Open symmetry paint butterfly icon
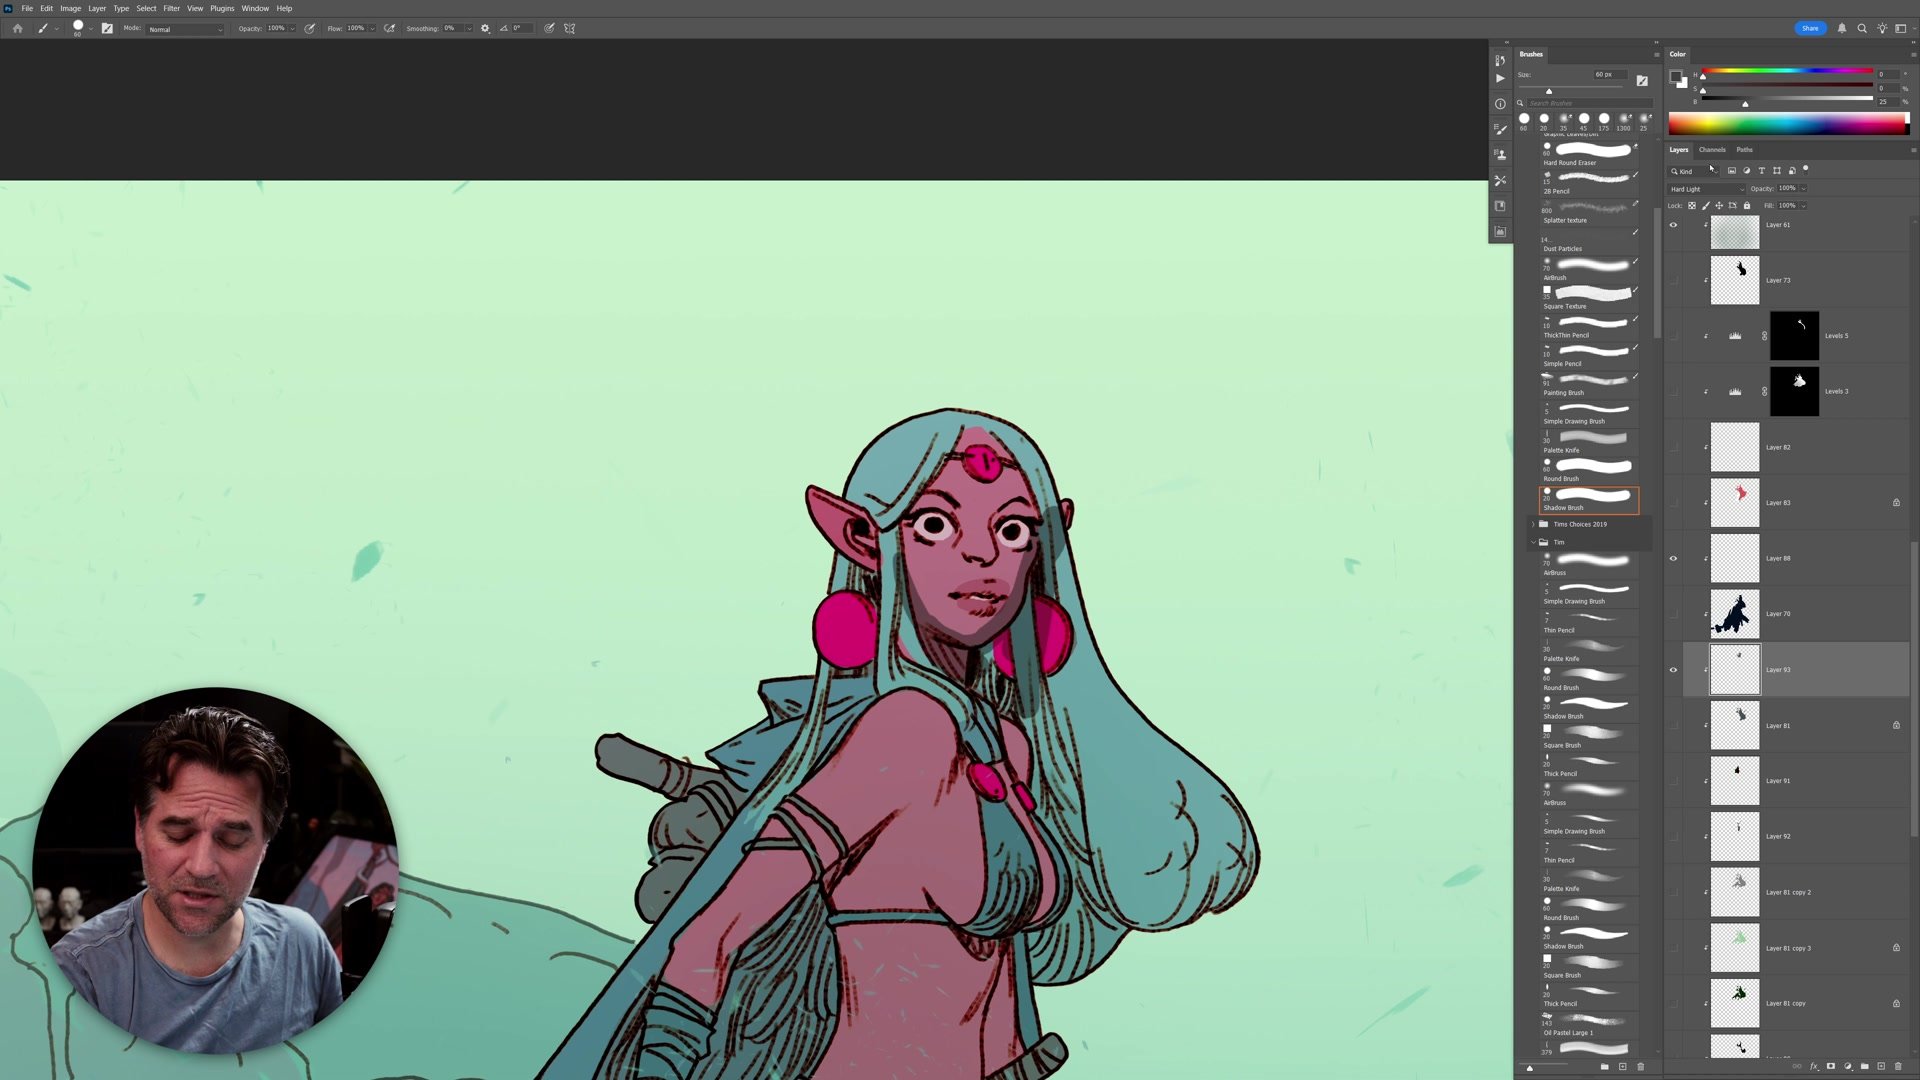The height and width of the screenshot is (1080, 1920). click(x=570, y=29)
